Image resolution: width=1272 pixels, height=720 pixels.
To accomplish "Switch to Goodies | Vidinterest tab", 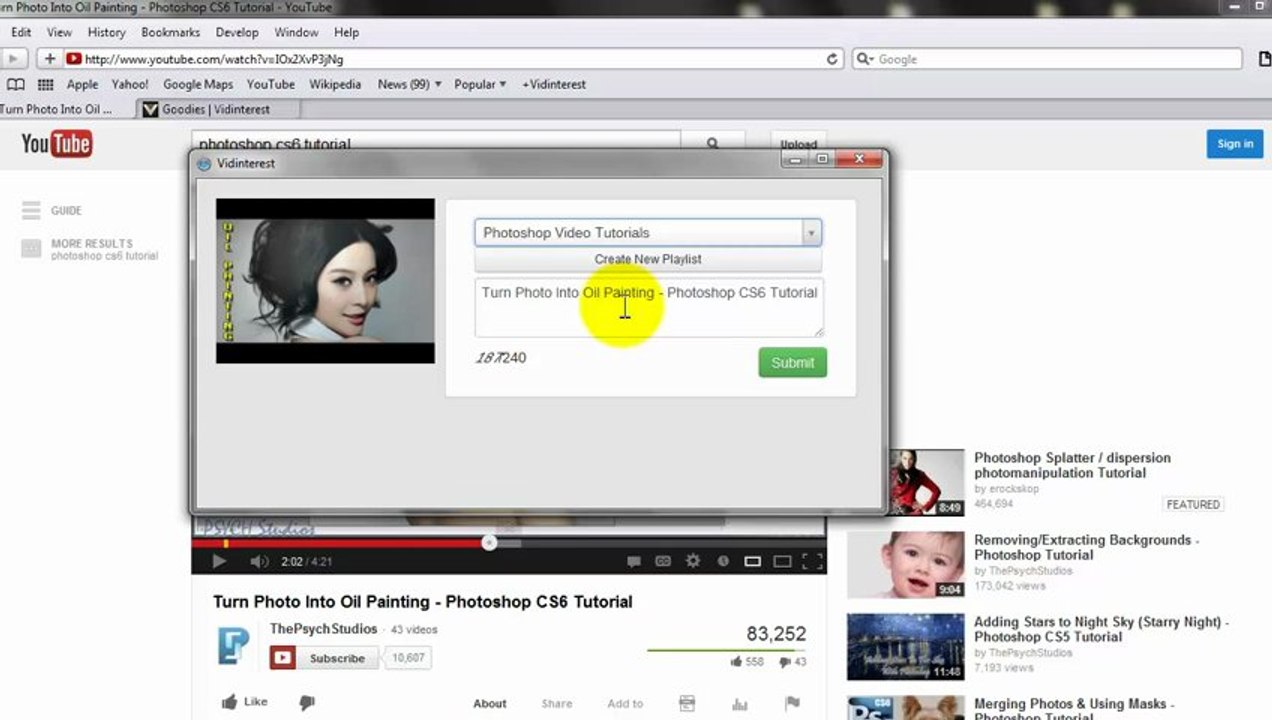I will [215, 109].
